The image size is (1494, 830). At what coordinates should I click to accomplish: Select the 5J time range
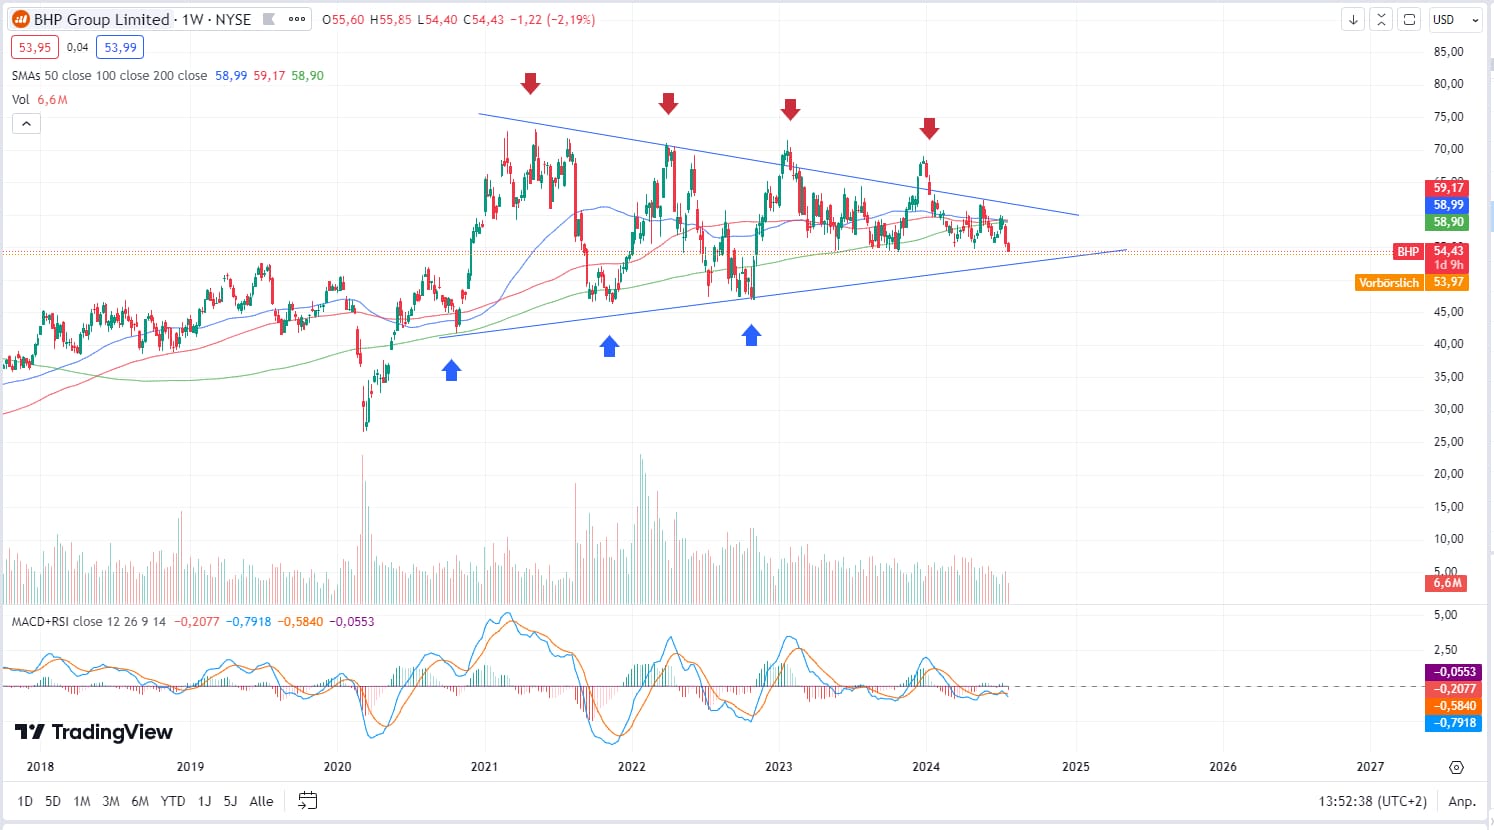coord(230,801)
